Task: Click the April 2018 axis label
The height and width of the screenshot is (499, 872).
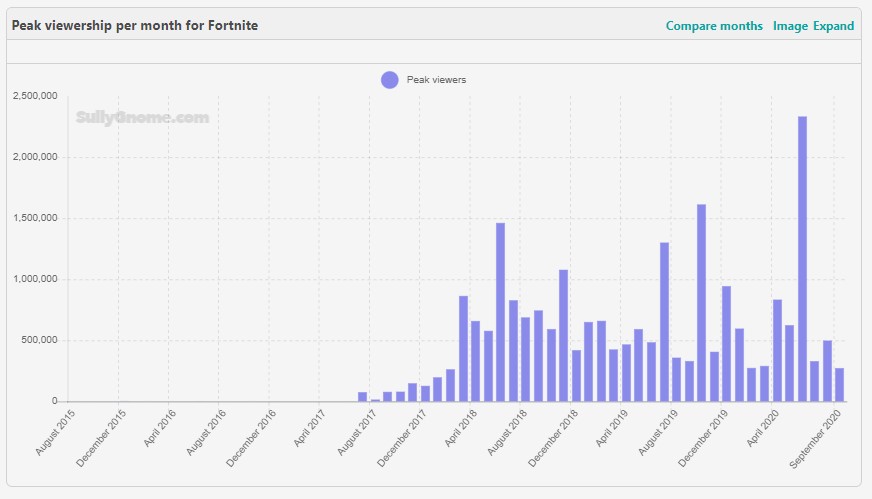Action: (460, 428)
